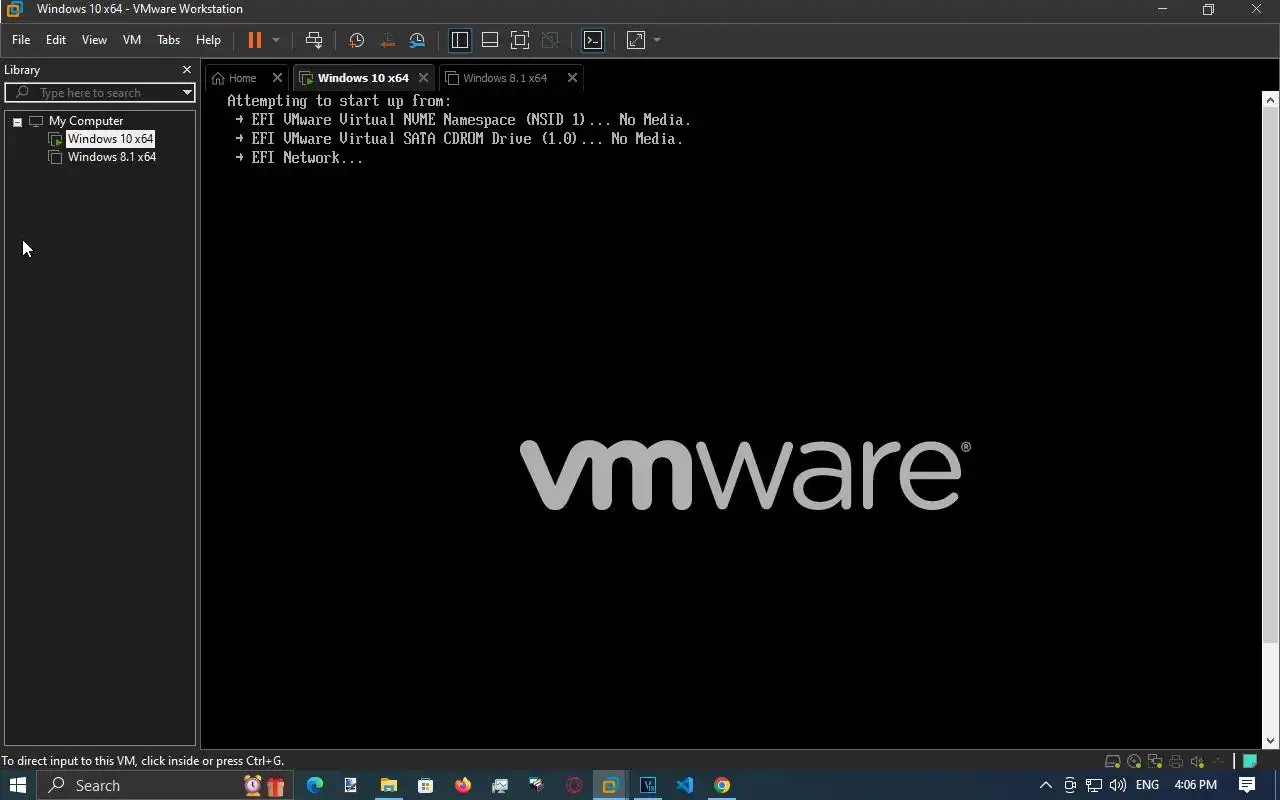Open the library search dropdown arrow
The height and width of the screenshot is (800, 1280).
(x=187, y=93)
